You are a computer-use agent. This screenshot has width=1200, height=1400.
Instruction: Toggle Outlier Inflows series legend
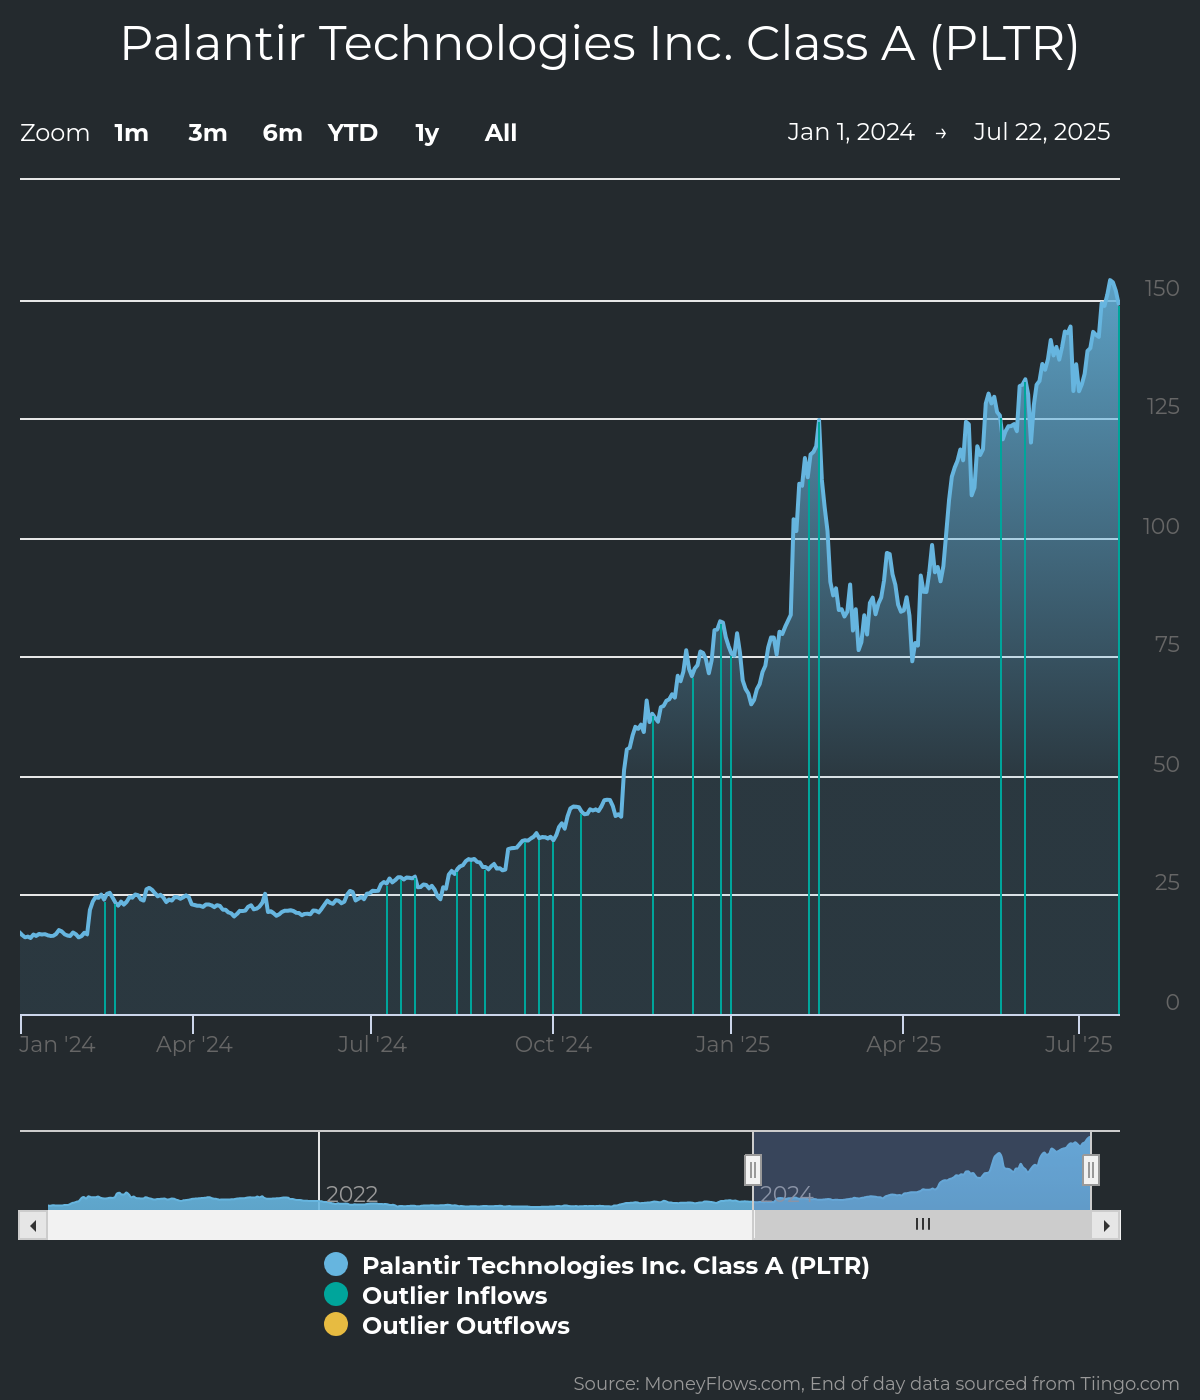click(x=436, y=1296)
